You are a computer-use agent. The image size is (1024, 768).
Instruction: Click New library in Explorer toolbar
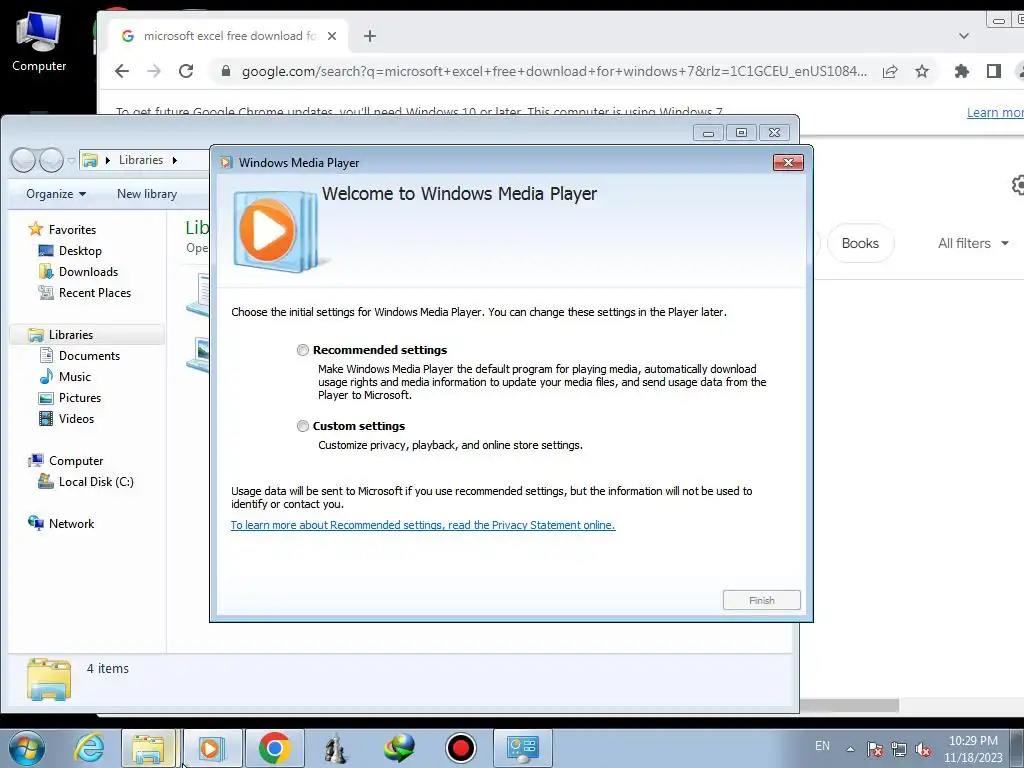point(147,194)
